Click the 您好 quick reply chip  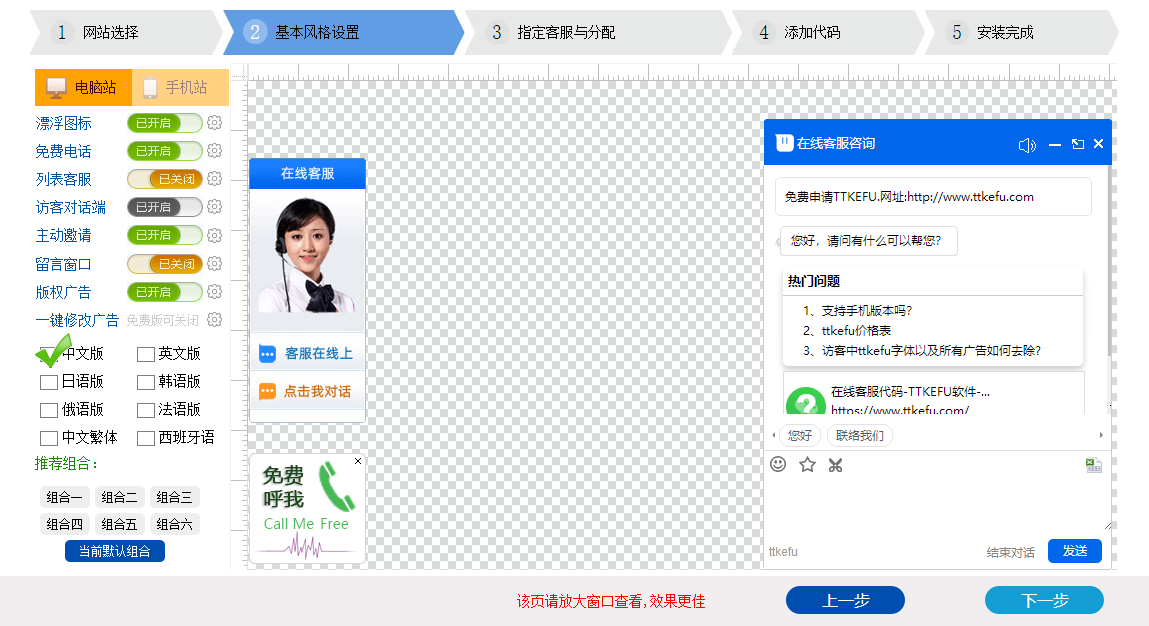pos(799,435)
